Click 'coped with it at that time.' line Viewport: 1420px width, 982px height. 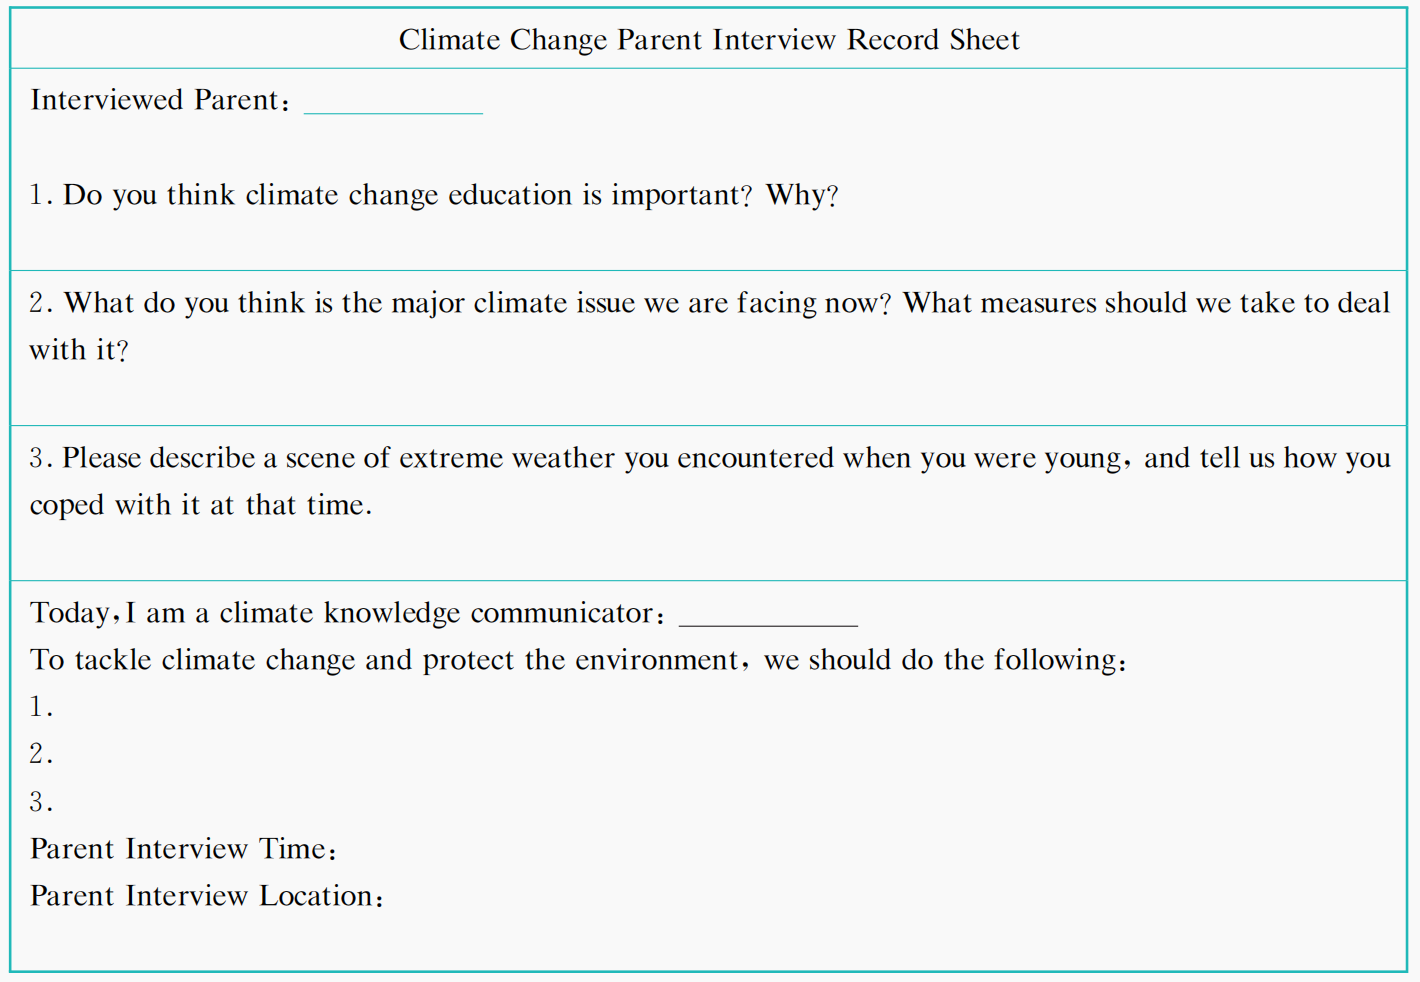click(x=201, y=505)
